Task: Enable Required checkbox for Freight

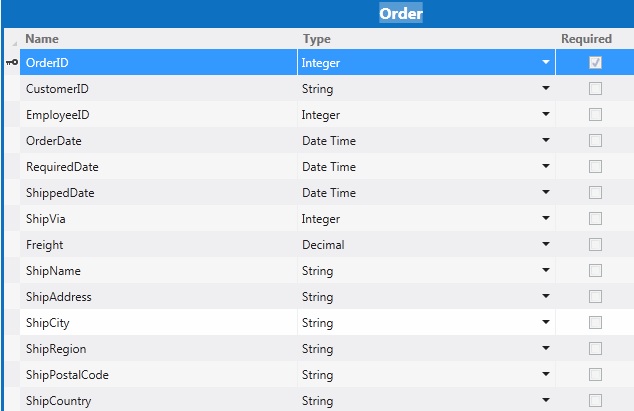Action: coord(595,245)
